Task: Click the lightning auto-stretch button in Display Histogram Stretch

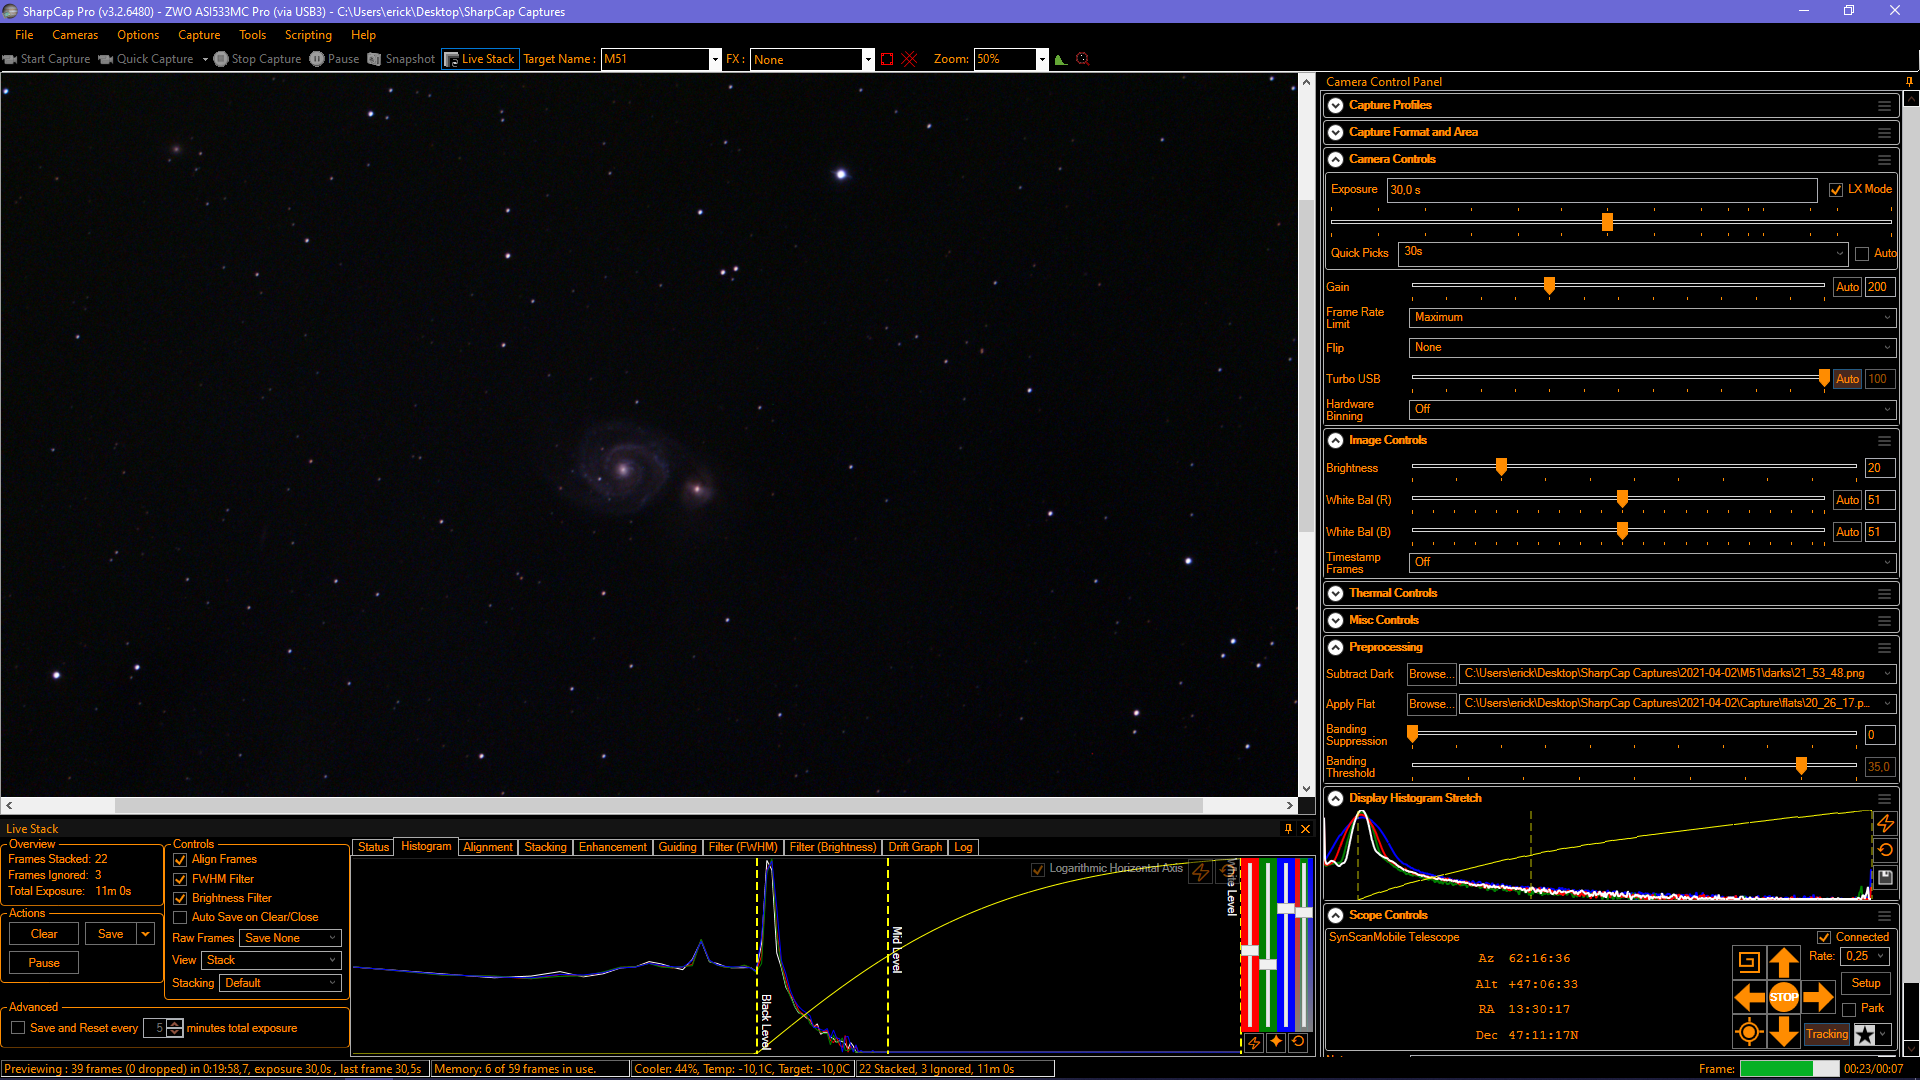Action: pyautogui.click(x=1885, y=823)
